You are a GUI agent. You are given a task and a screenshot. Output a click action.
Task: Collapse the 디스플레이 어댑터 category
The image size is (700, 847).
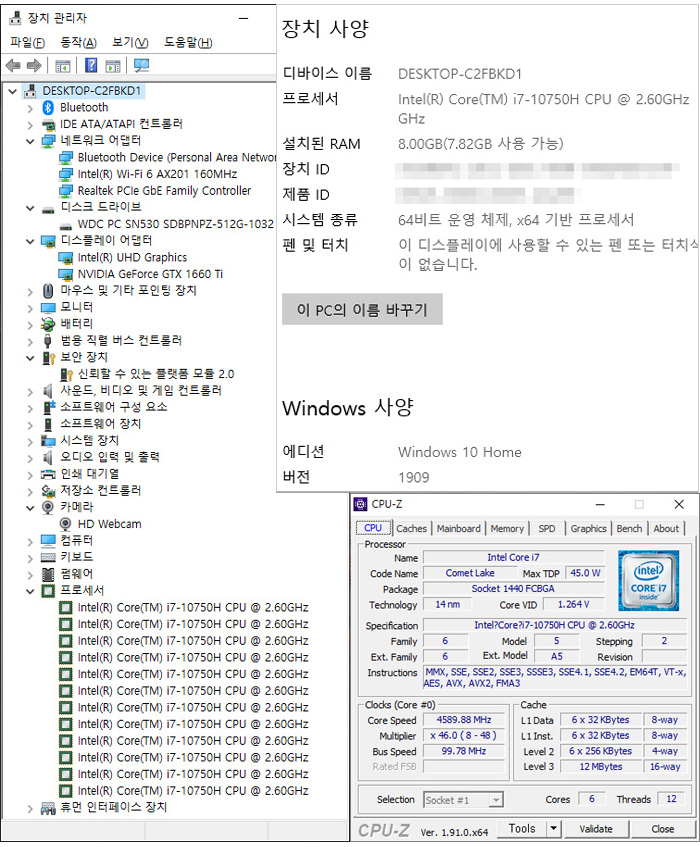click(x=30, y=241)
